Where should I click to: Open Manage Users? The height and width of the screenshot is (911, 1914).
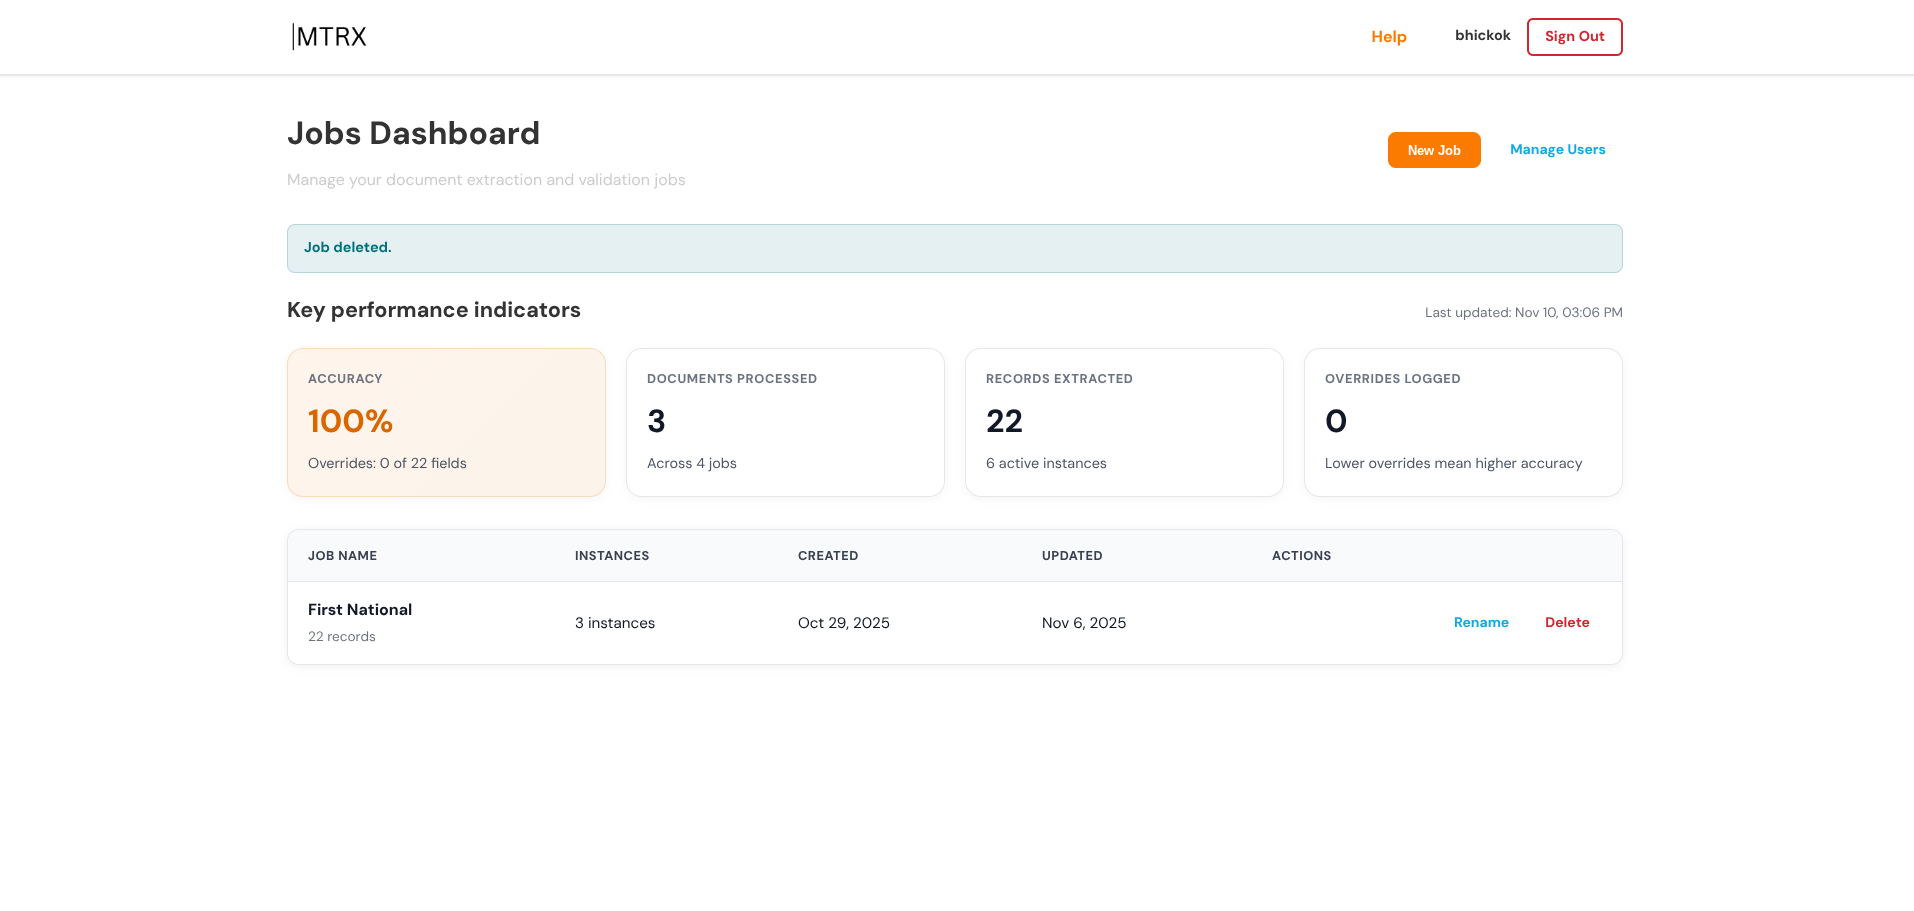coord(1557,149)
